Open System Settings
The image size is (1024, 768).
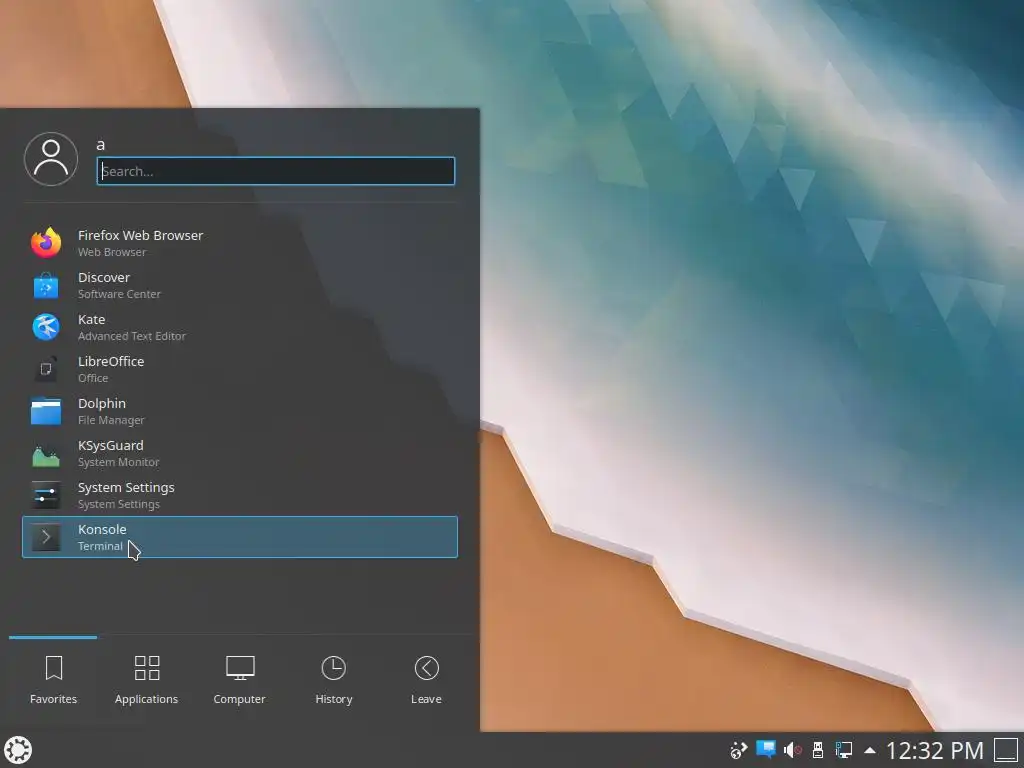click(240, 495)
